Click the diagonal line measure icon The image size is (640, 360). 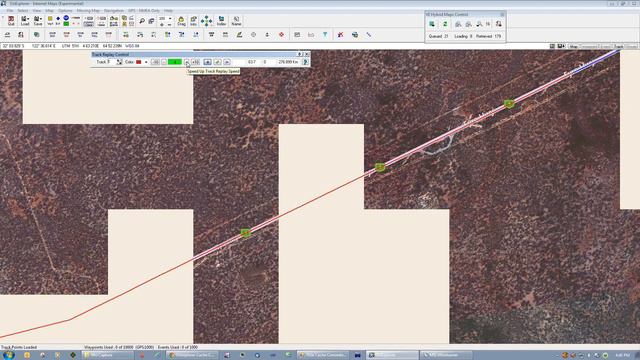tap(368, 35)
